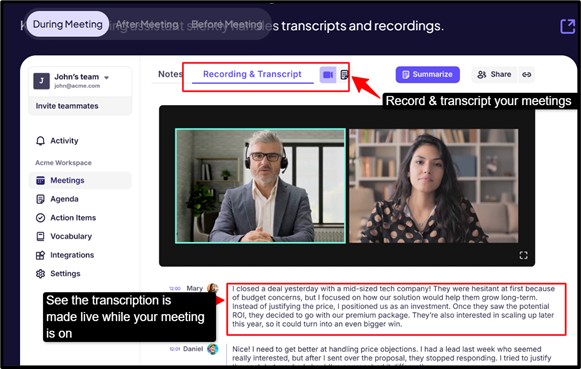581x369 pixels.
Task: Click the Agenda document icon
Action: pyautogui.click(x=40, y=199)
